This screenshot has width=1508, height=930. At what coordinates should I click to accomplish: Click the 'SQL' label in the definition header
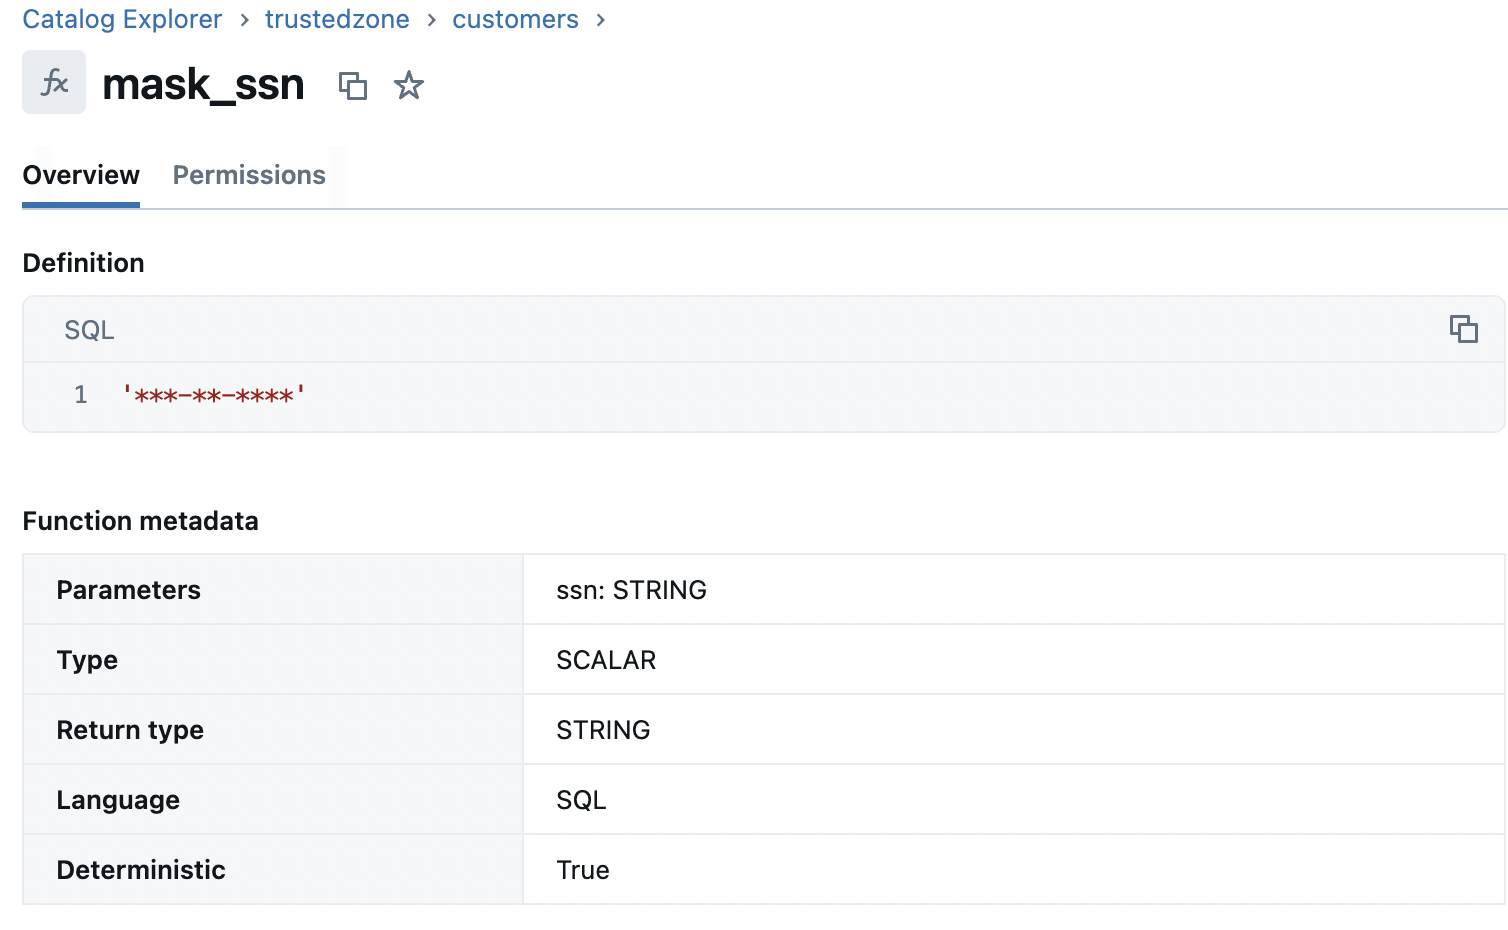click(x=89, y=330)
